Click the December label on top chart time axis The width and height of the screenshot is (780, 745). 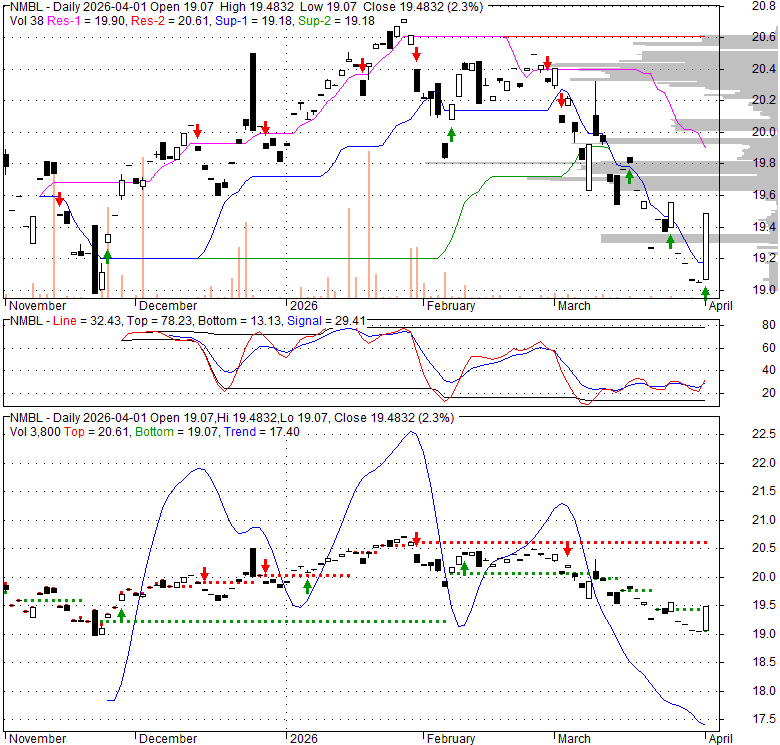(168, 306)
